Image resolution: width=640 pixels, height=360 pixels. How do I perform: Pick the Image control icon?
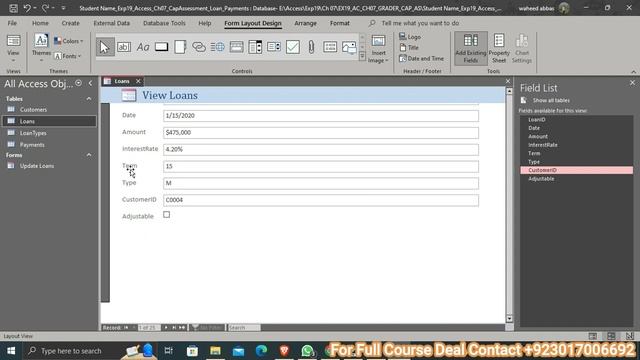349,47
